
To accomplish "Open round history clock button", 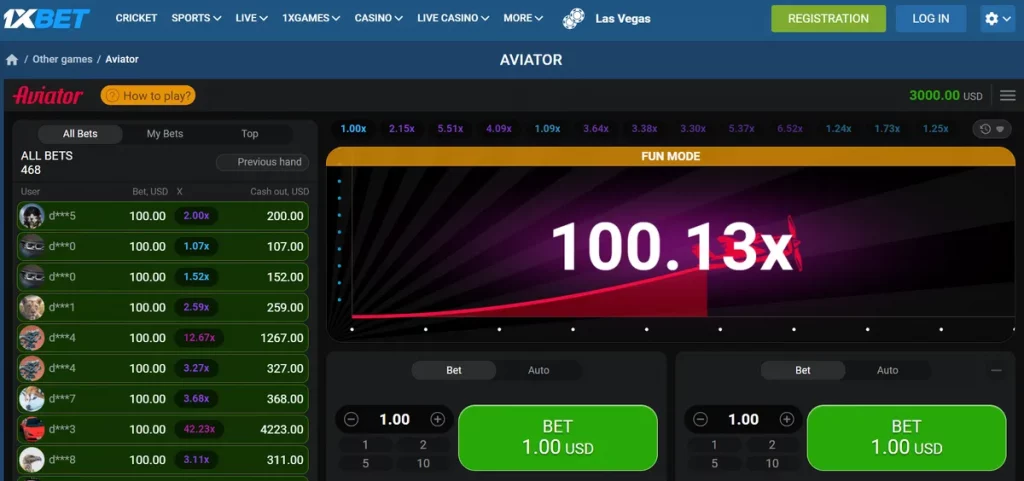I will click(991, 129).
